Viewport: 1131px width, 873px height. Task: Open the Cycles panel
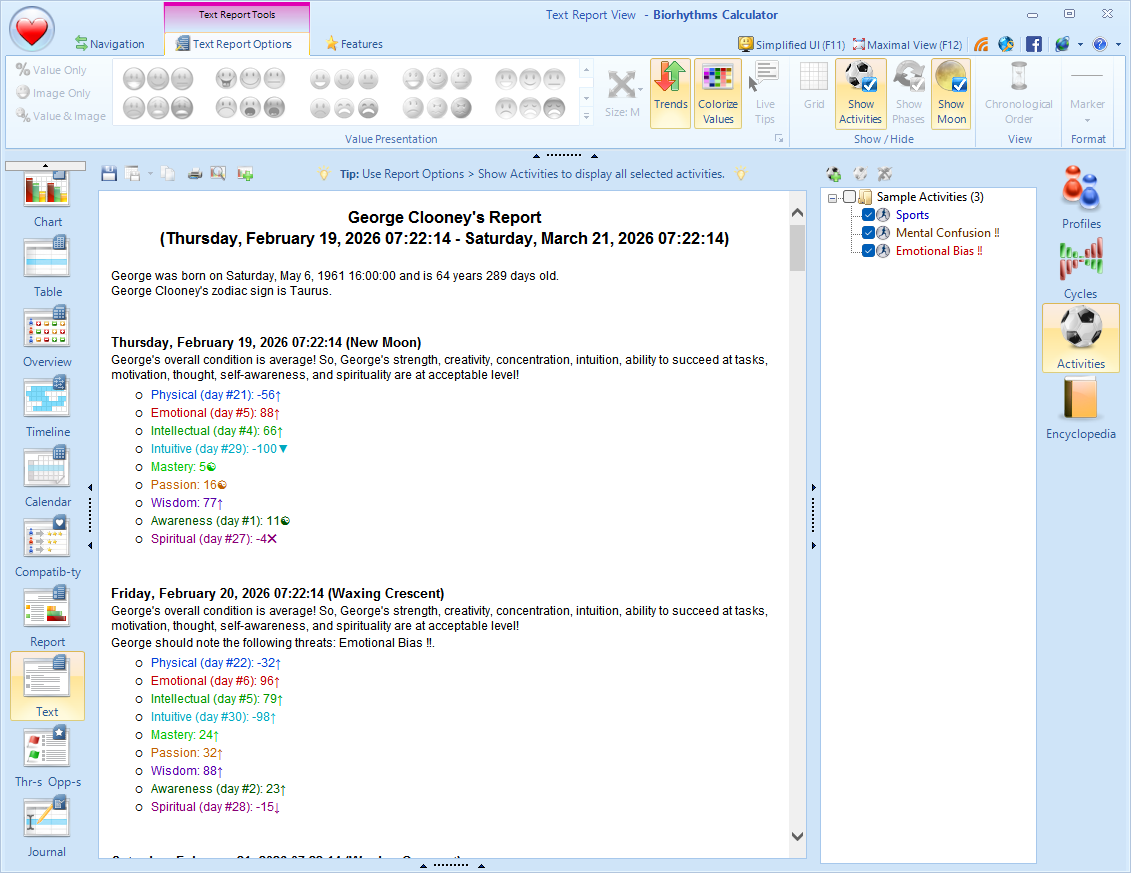1081,267
